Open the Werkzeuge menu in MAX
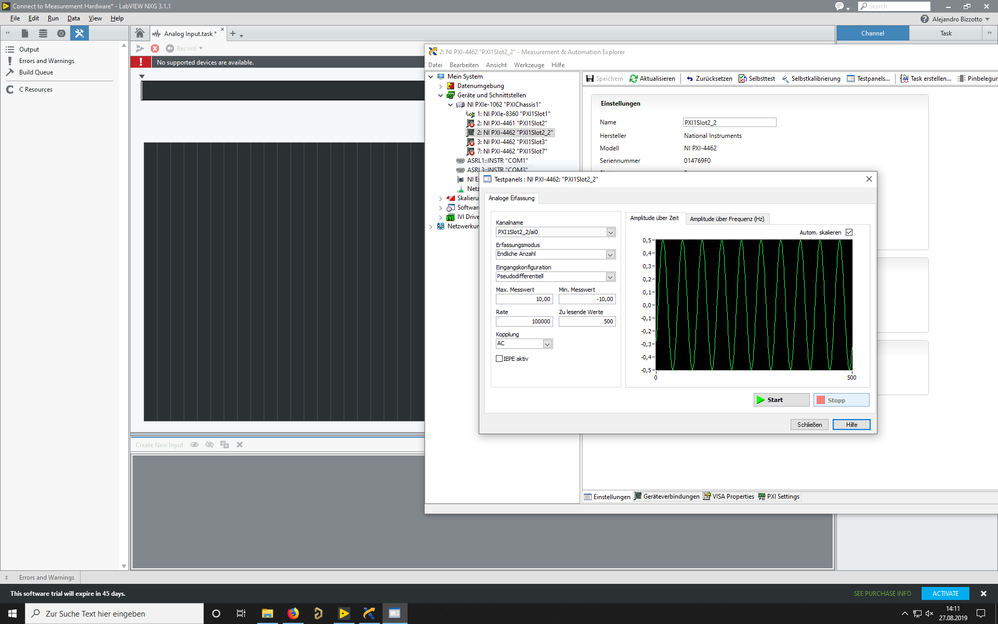998x624 pixels. pos(529,65)
